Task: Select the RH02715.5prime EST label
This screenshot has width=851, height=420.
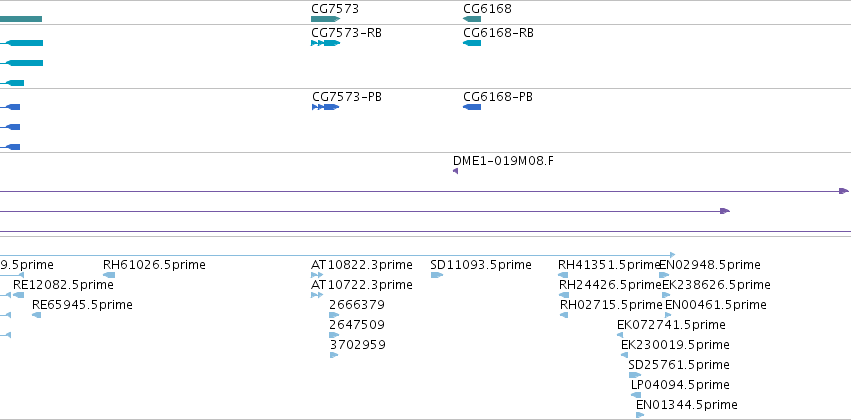Action: coord(611,305)
